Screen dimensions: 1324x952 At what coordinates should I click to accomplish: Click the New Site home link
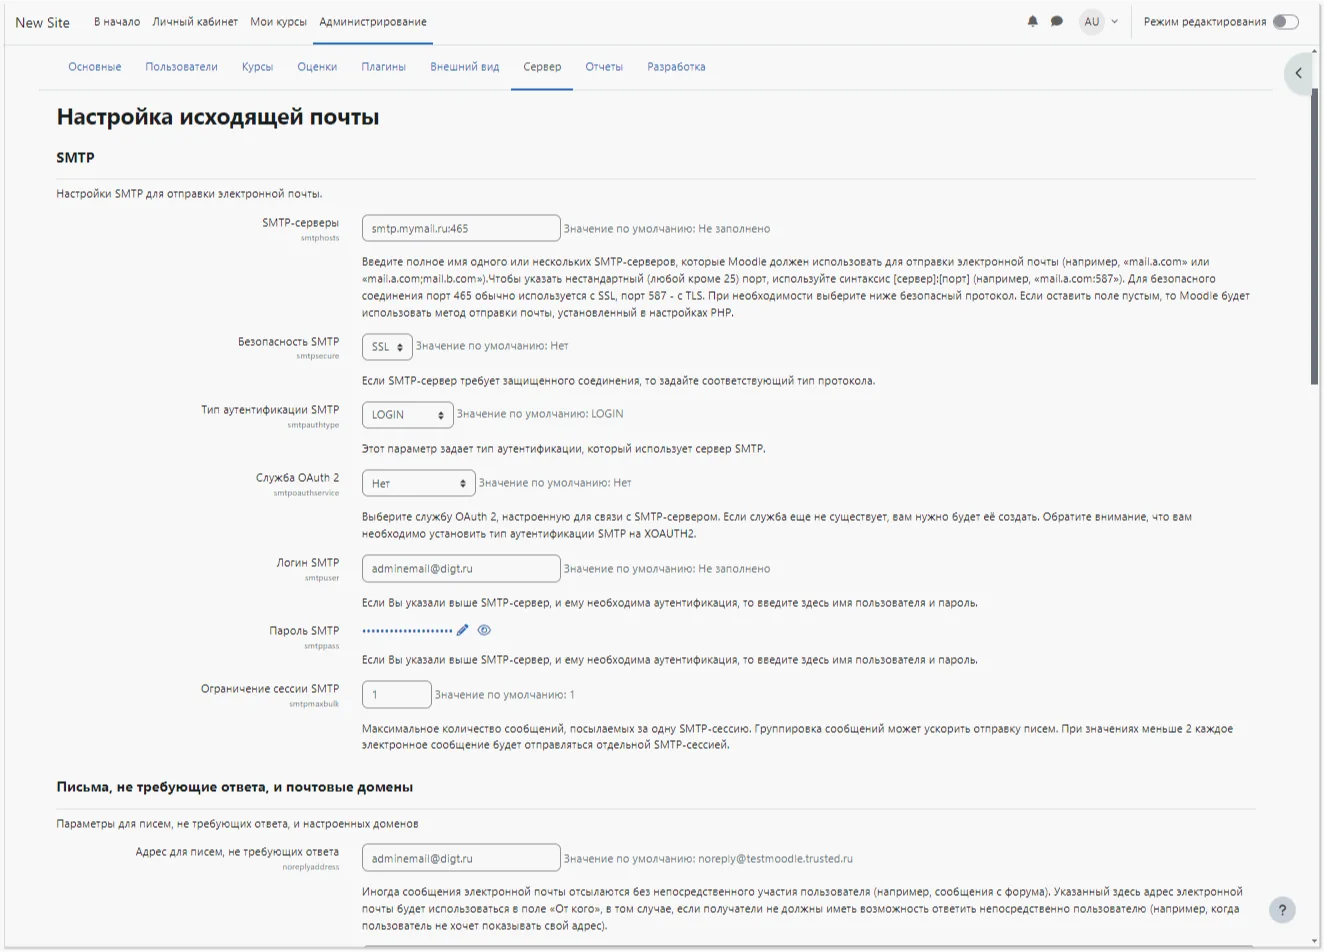[43, 22]
